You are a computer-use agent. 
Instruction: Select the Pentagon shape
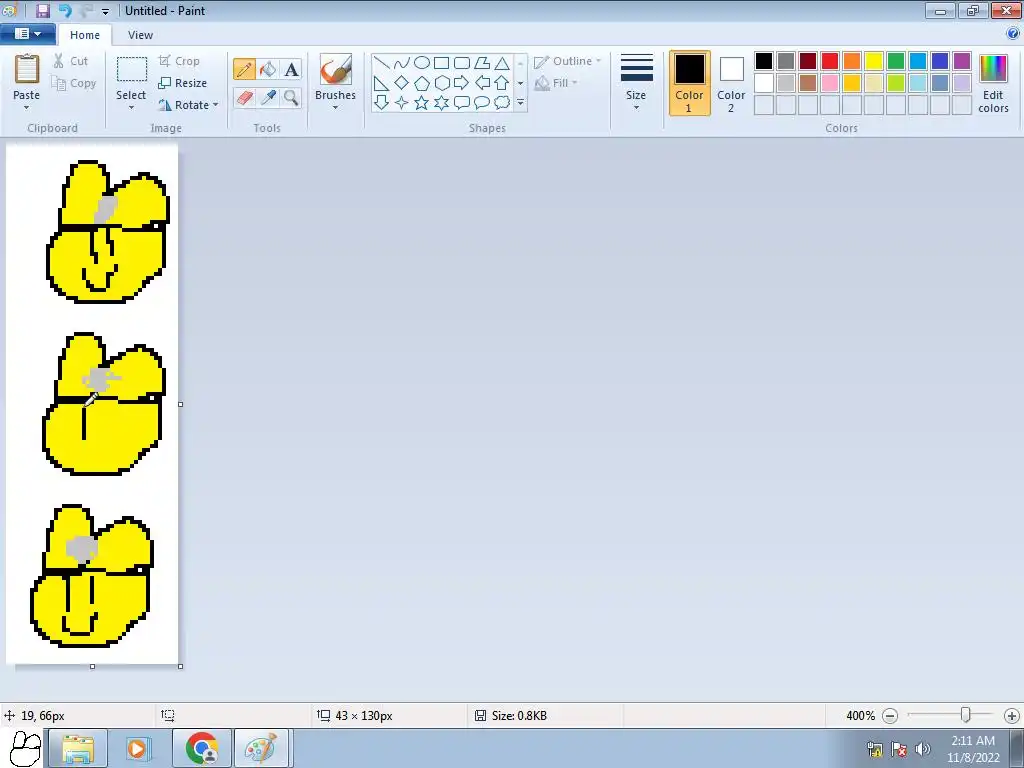coord(422,83)
